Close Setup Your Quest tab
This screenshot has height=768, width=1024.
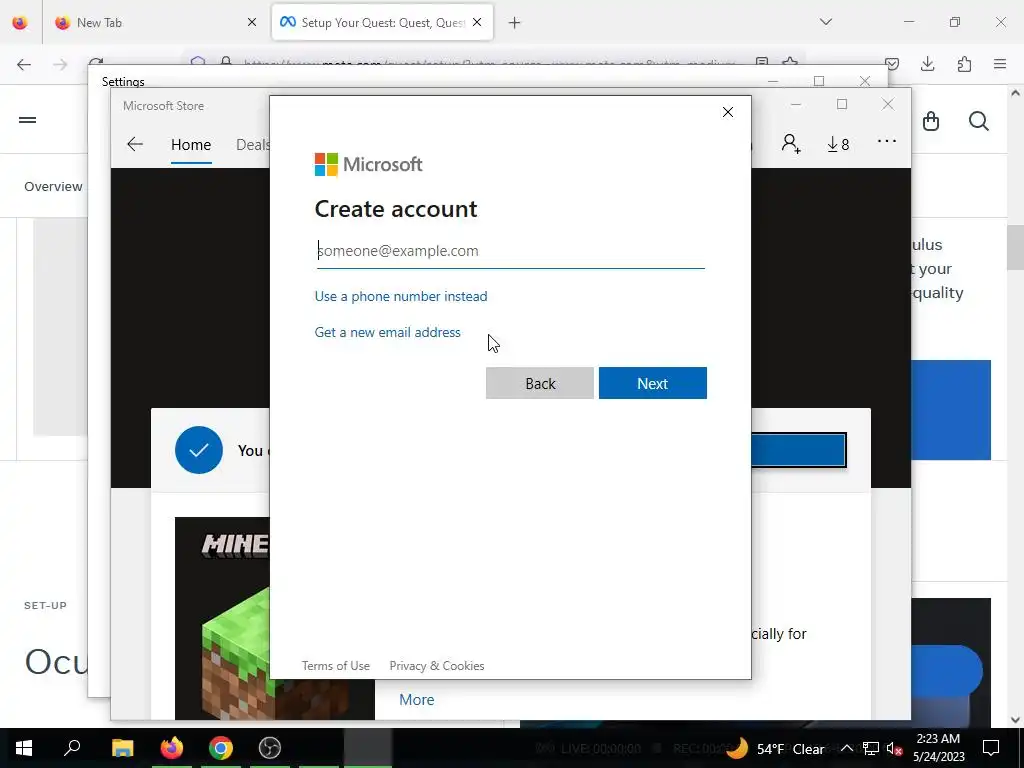point(477,22)
